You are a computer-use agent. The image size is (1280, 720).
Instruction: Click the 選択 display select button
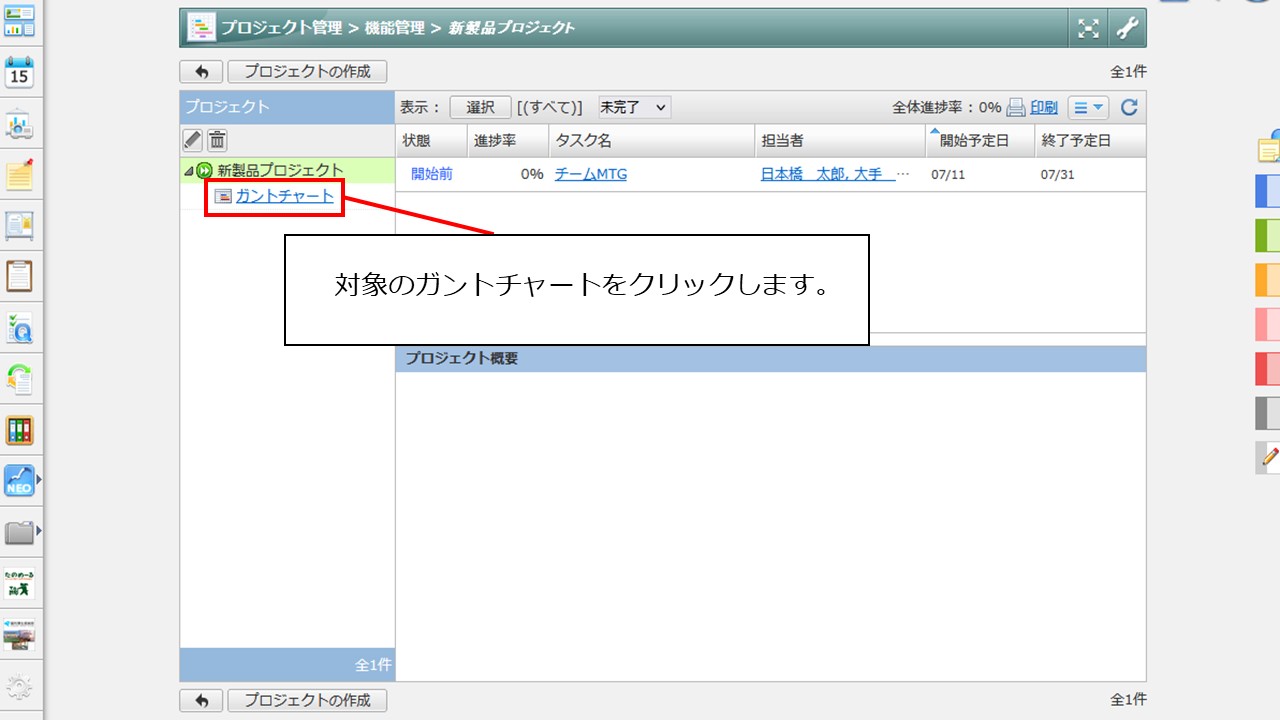tap(480, 108)
